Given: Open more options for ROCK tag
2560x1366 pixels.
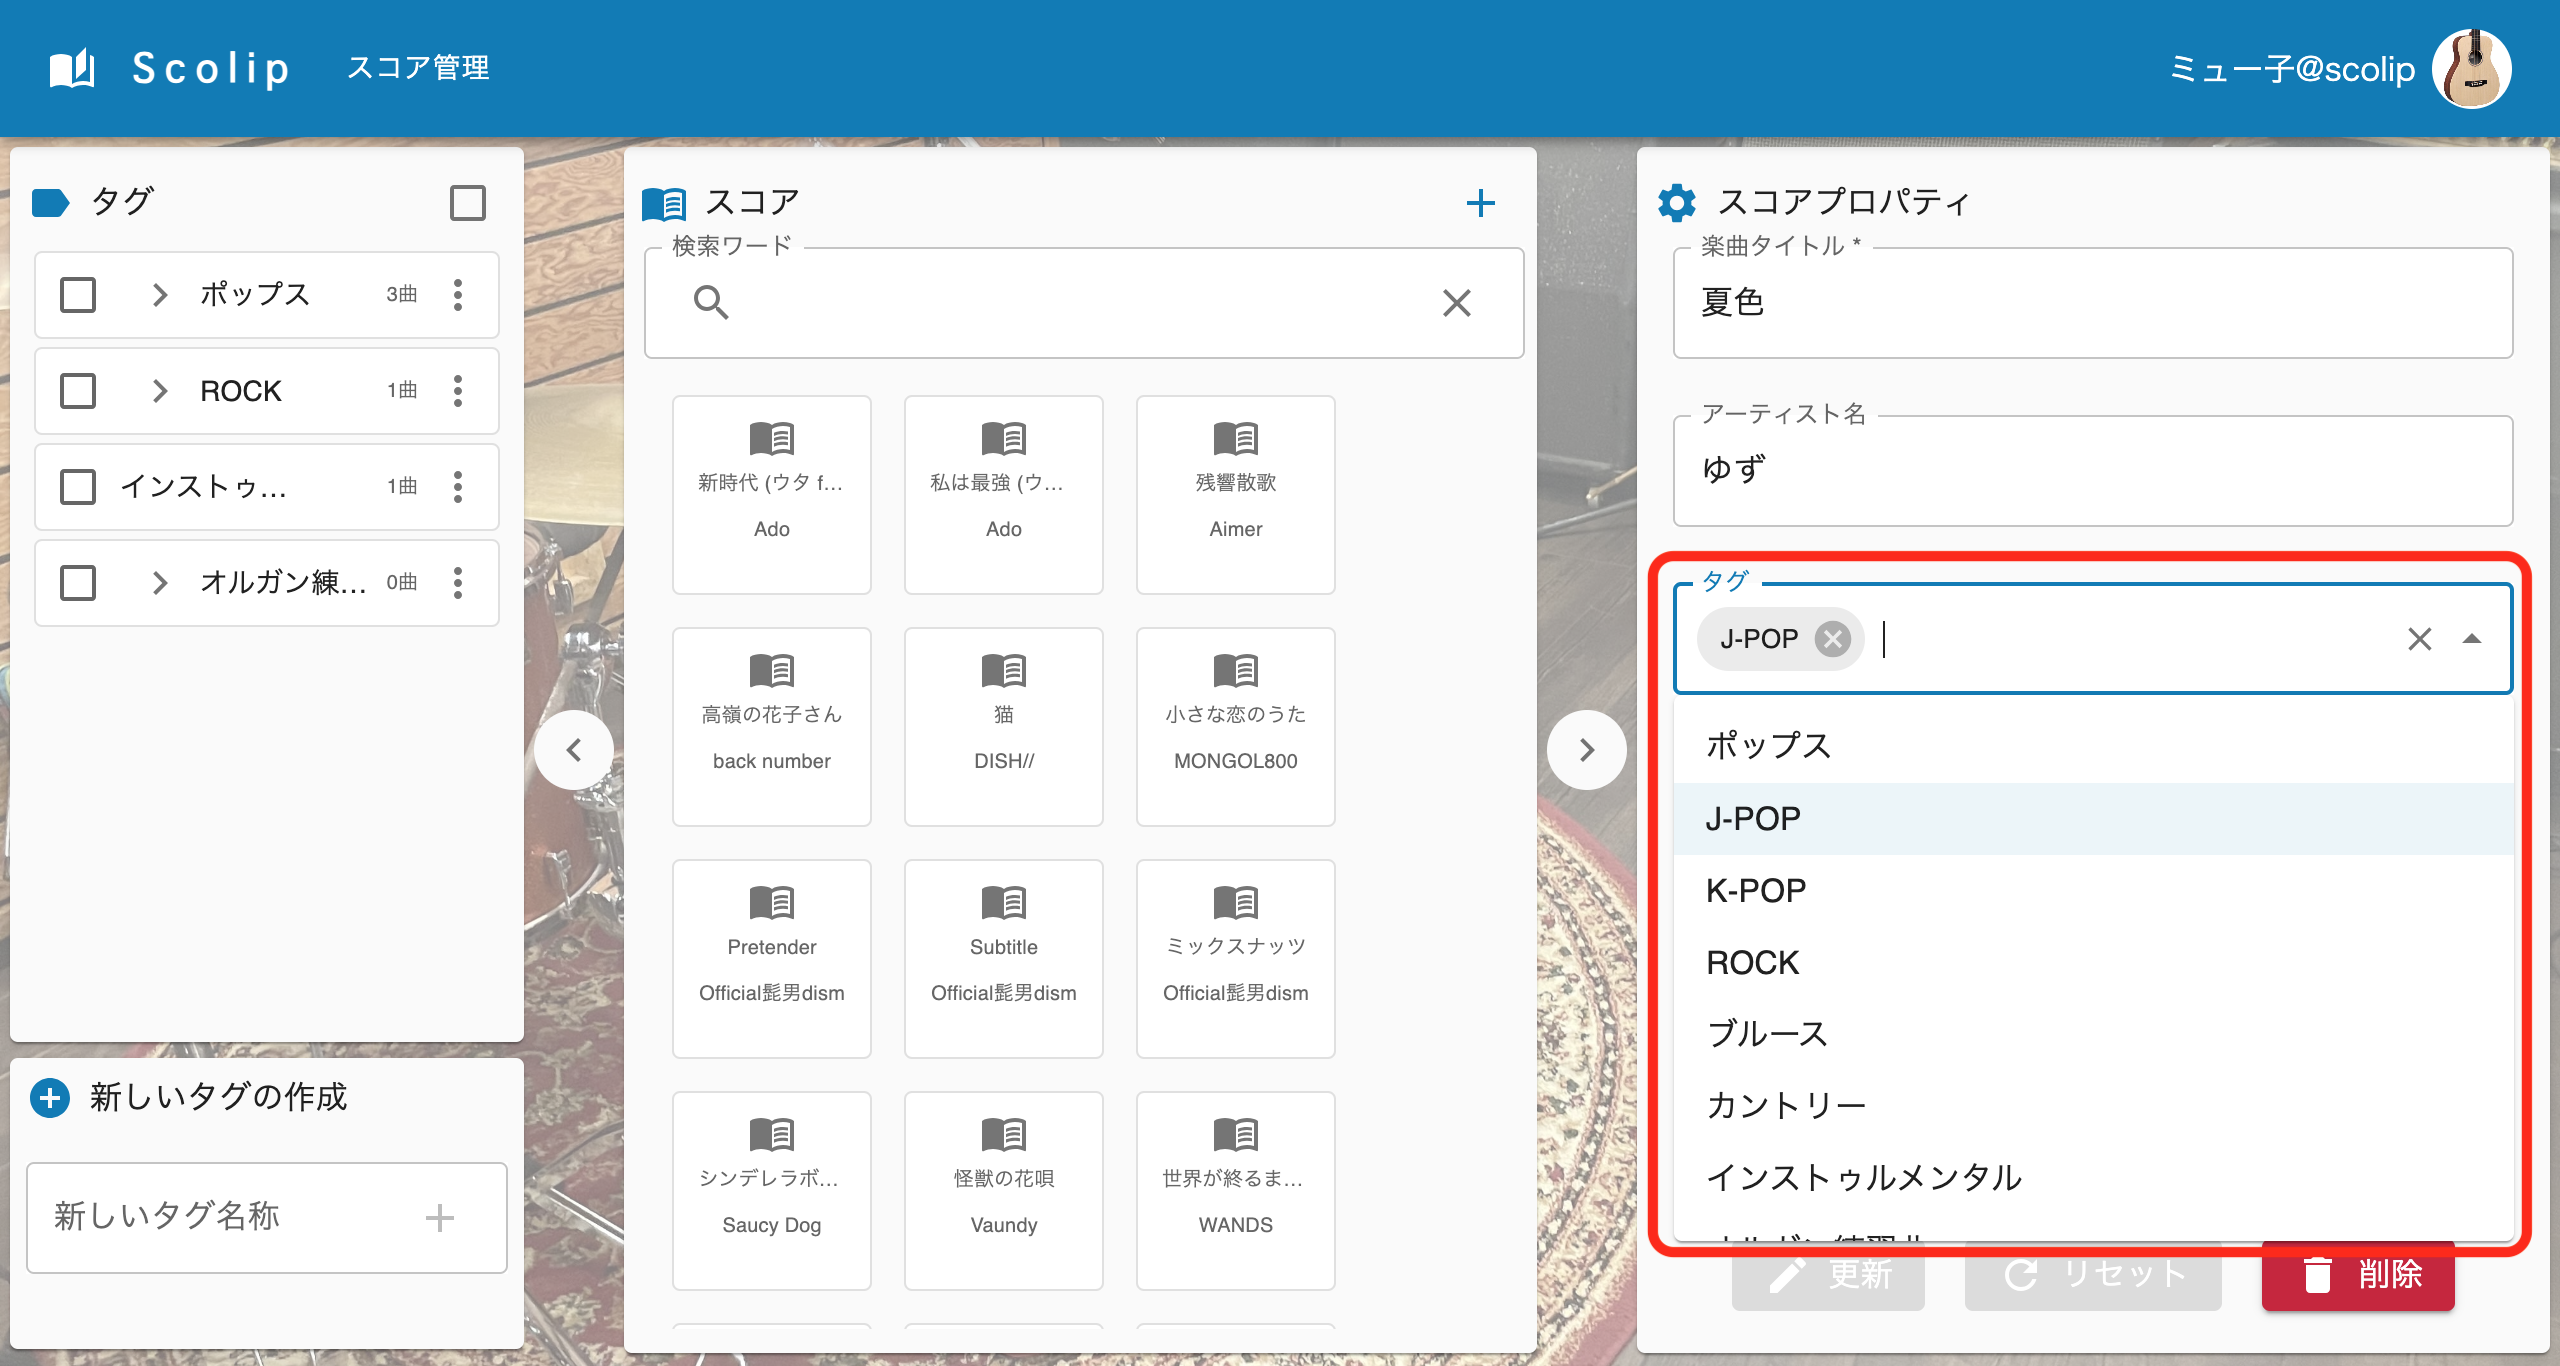Looking at the screenshot, I should click(458, 390).
